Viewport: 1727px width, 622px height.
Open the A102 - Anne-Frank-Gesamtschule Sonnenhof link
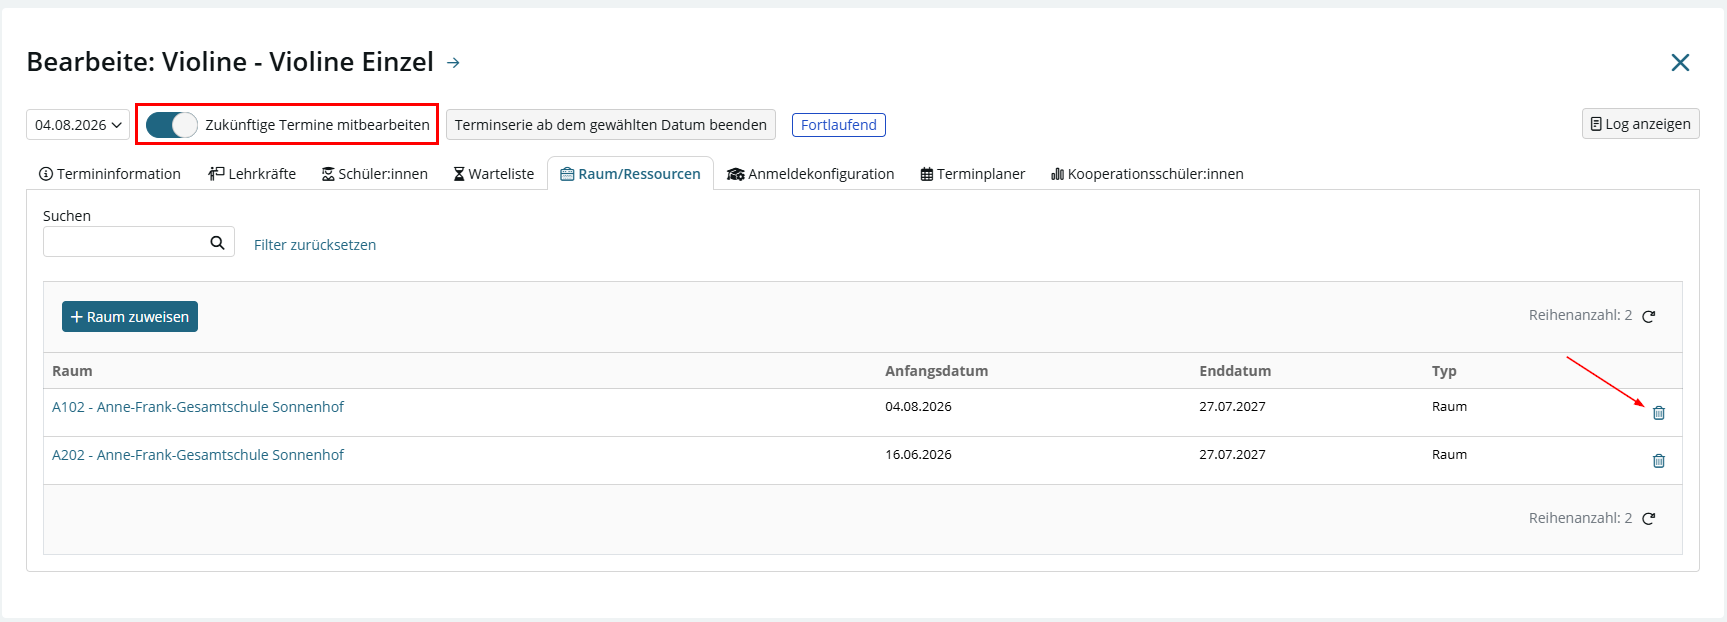coord(198,407)
